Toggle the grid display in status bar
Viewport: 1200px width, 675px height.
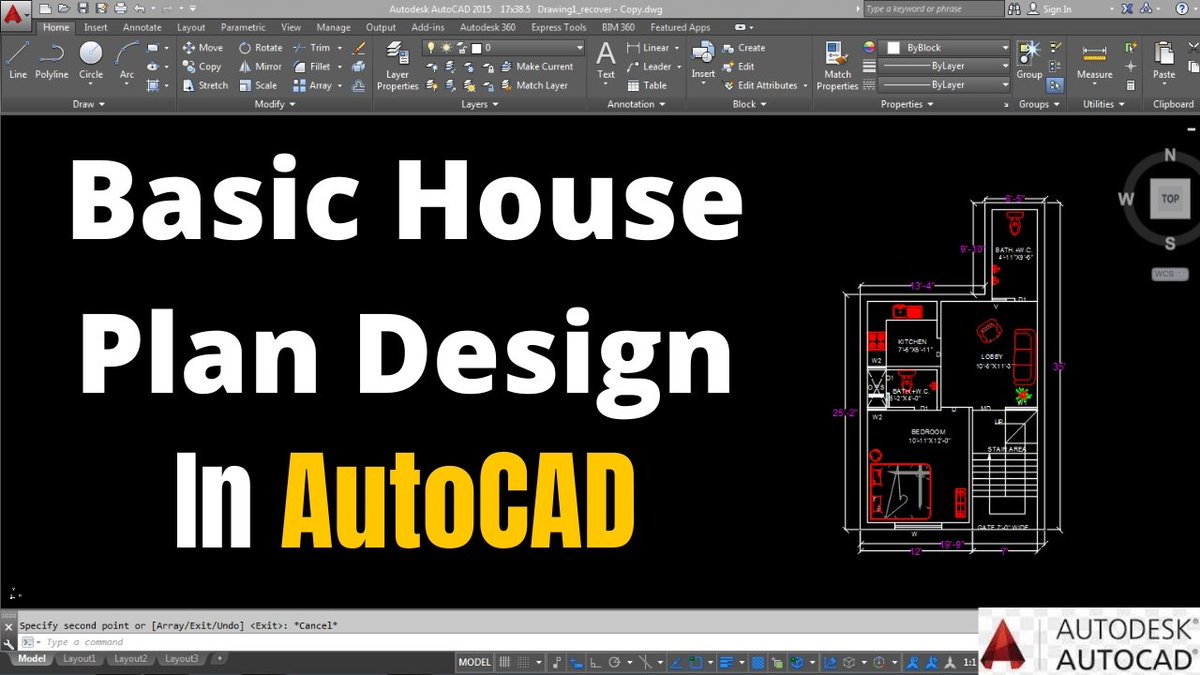pos(505,662)
